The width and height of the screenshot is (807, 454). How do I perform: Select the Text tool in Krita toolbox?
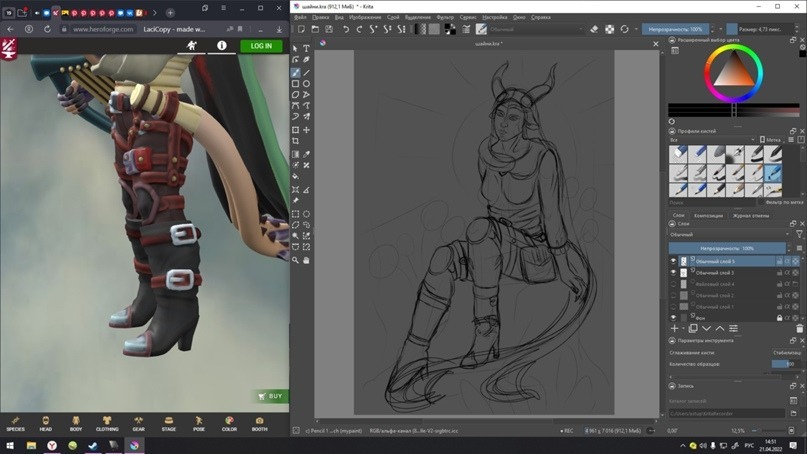[x=306, y=48]
